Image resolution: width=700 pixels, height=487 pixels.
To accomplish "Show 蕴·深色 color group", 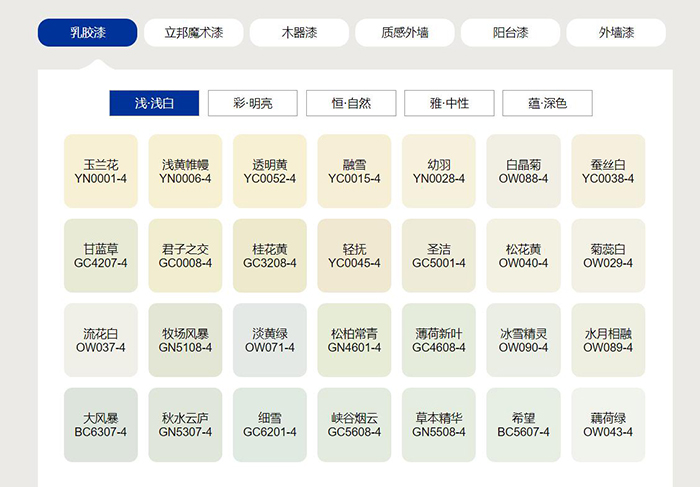I will [547, 103].
